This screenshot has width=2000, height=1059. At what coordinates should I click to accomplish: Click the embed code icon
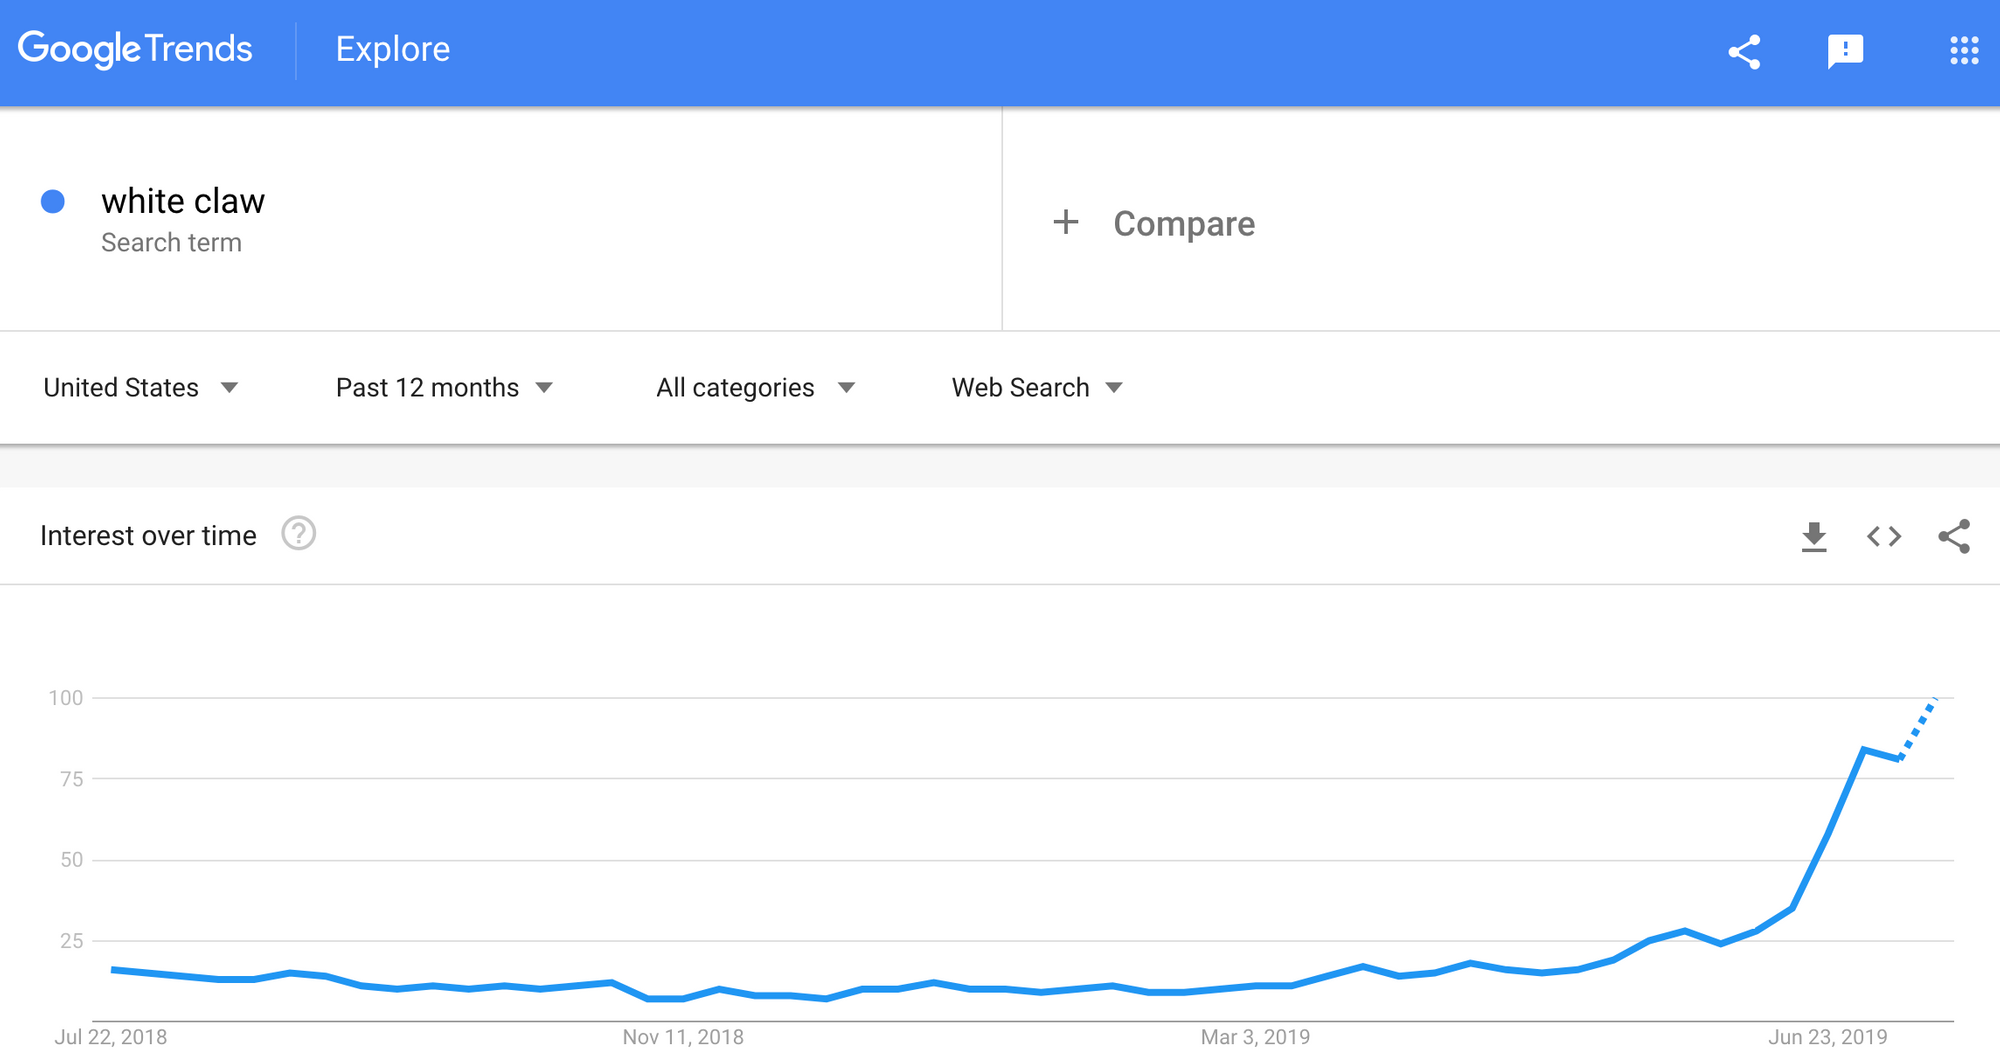pos(1884,537)
